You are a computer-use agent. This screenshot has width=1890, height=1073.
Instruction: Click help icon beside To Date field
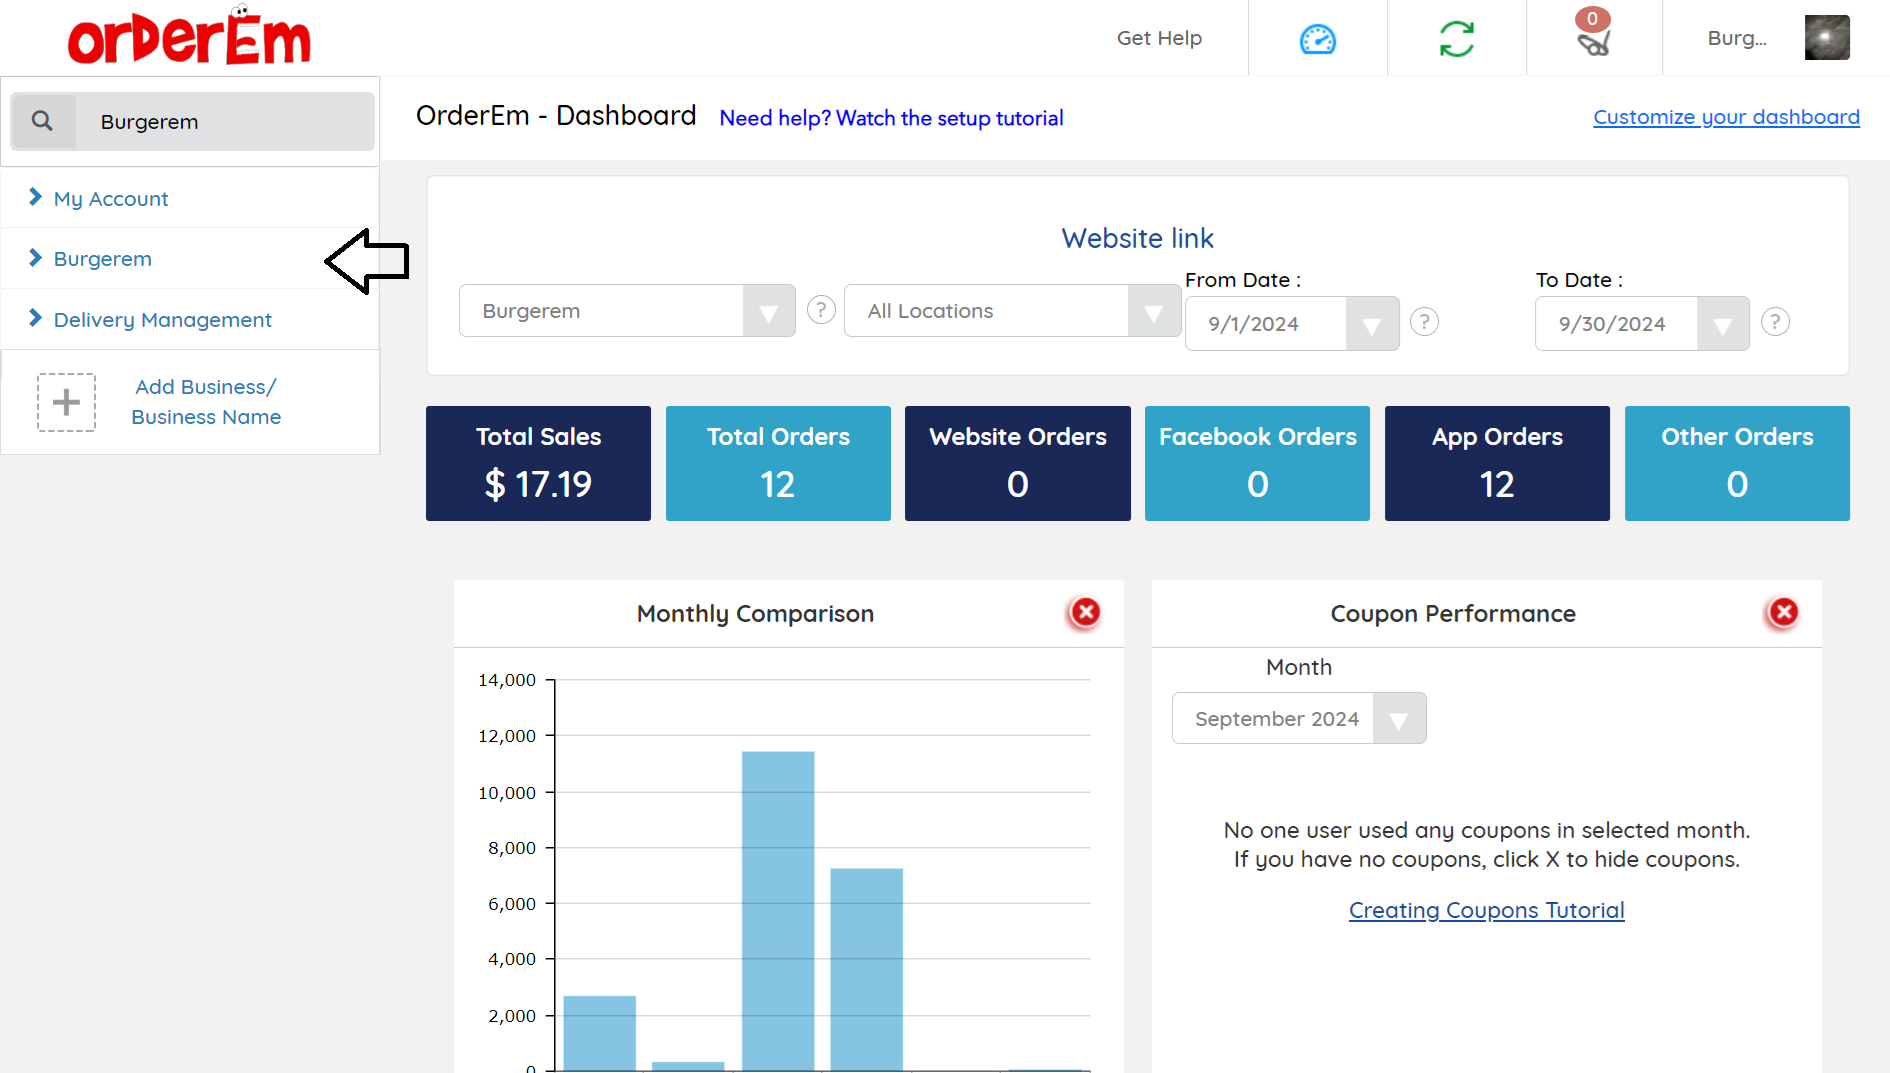[x=1775, y=322]
